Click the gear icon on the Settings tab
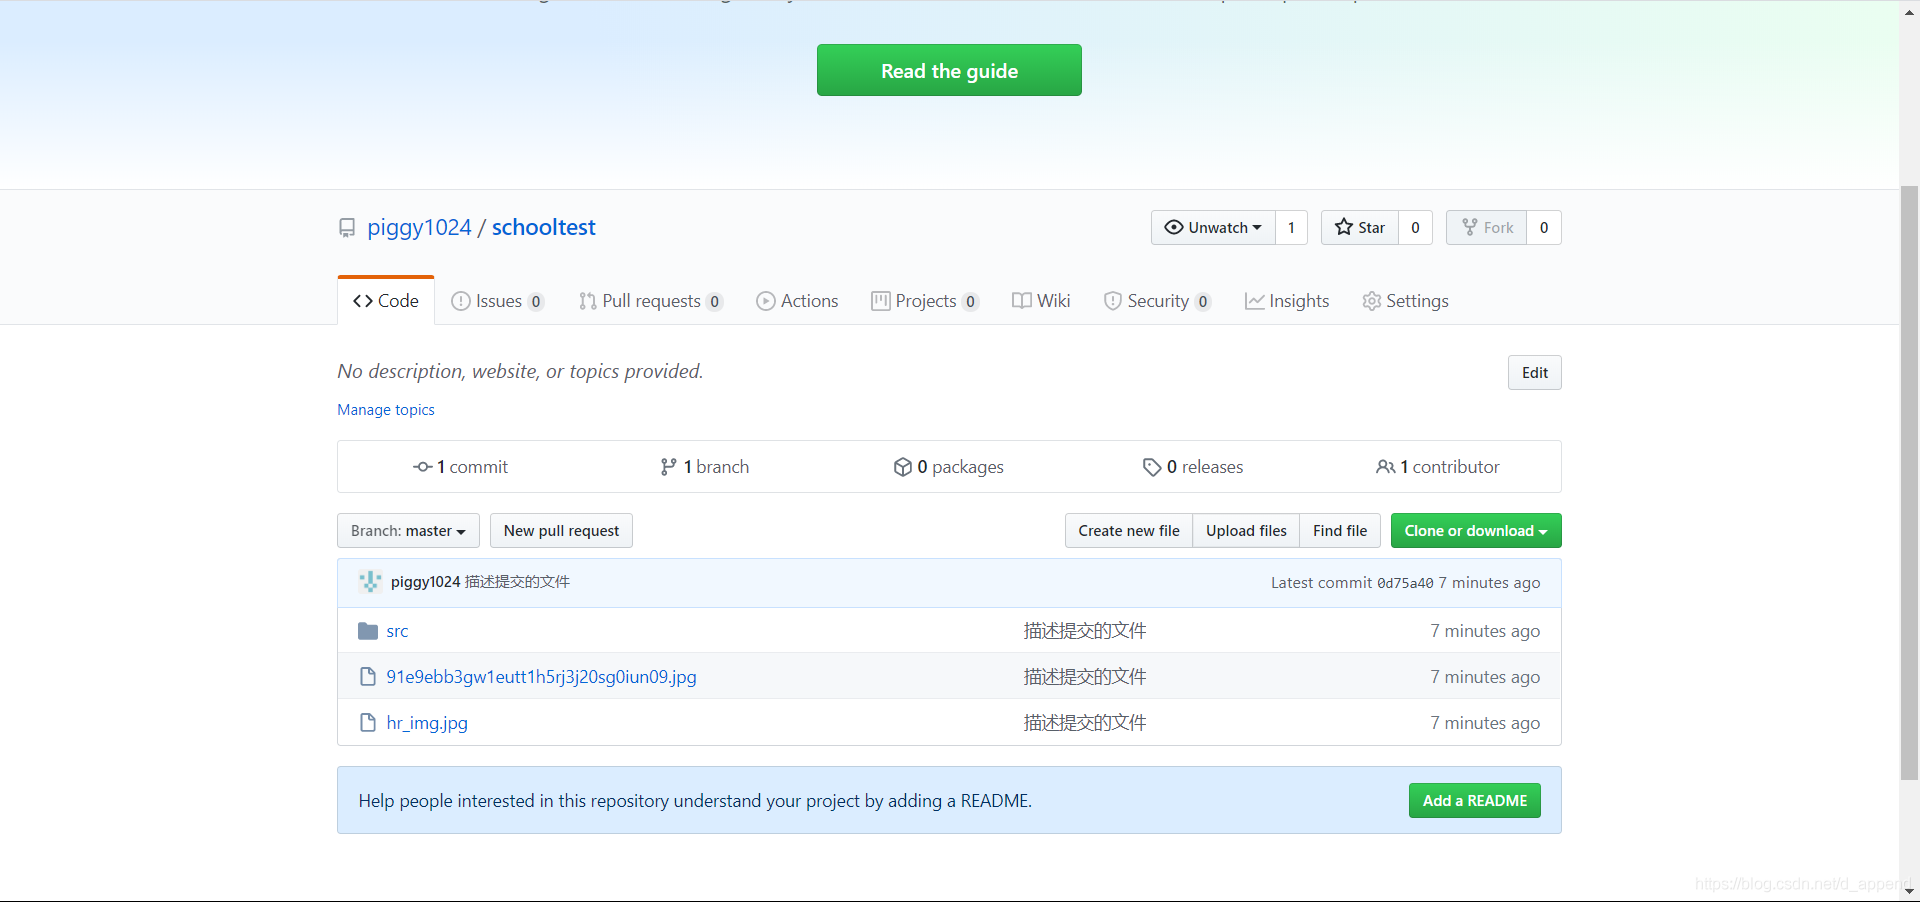Viewport: 1920px width, 902px height. pyautogui.click(x=1372, y=301)
